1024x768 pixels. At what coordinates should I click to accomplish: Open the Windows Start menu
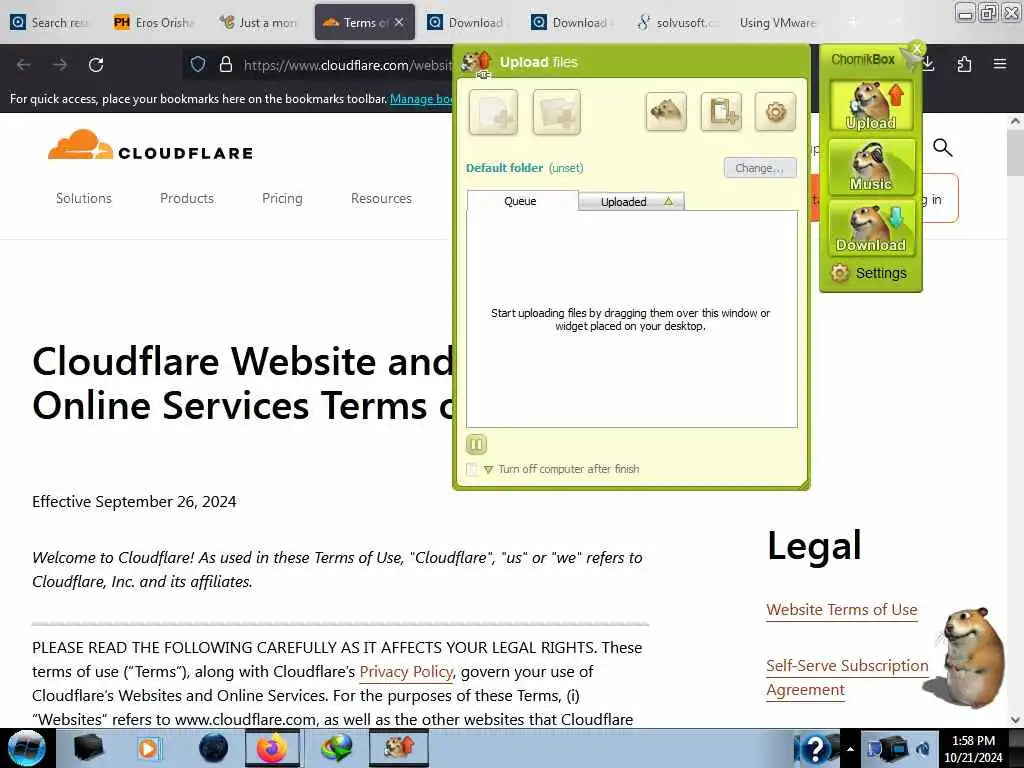[x=26, y=748]
